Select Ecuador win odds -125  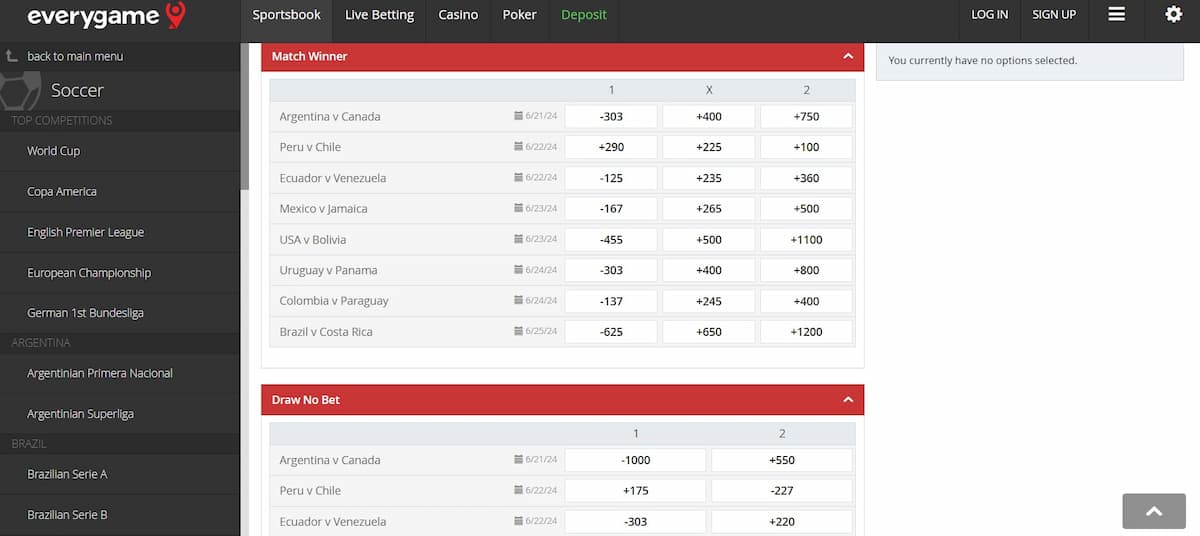[x=611, y=178]
